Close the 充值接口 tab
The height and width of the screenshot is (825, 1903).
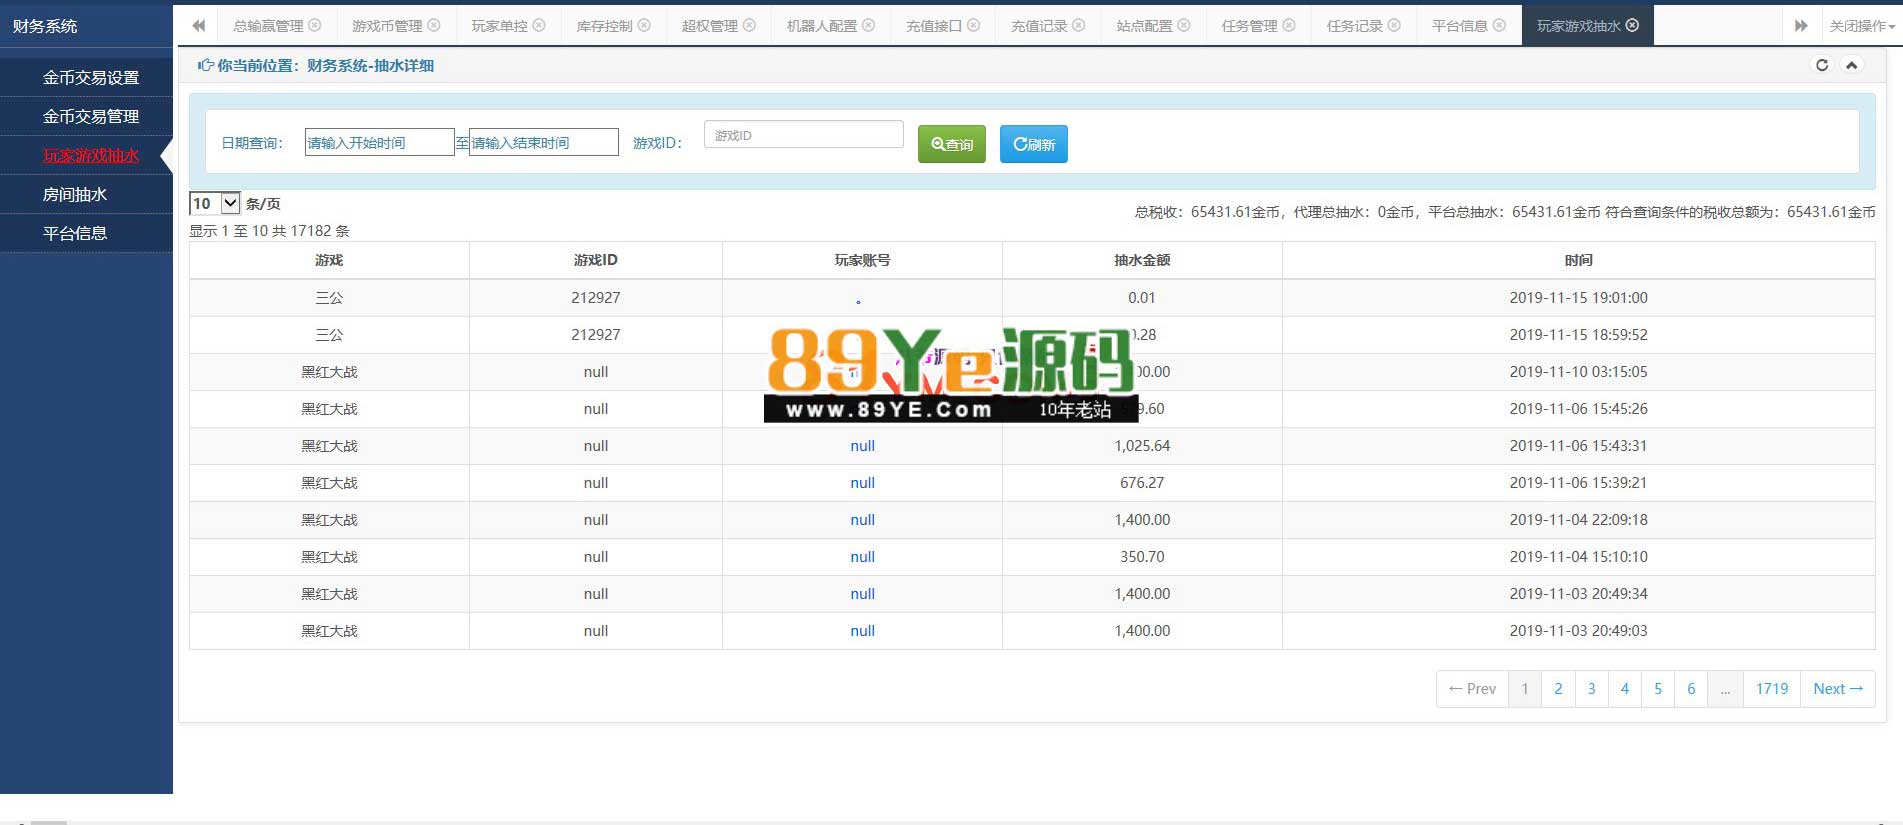tap(973, 25)
